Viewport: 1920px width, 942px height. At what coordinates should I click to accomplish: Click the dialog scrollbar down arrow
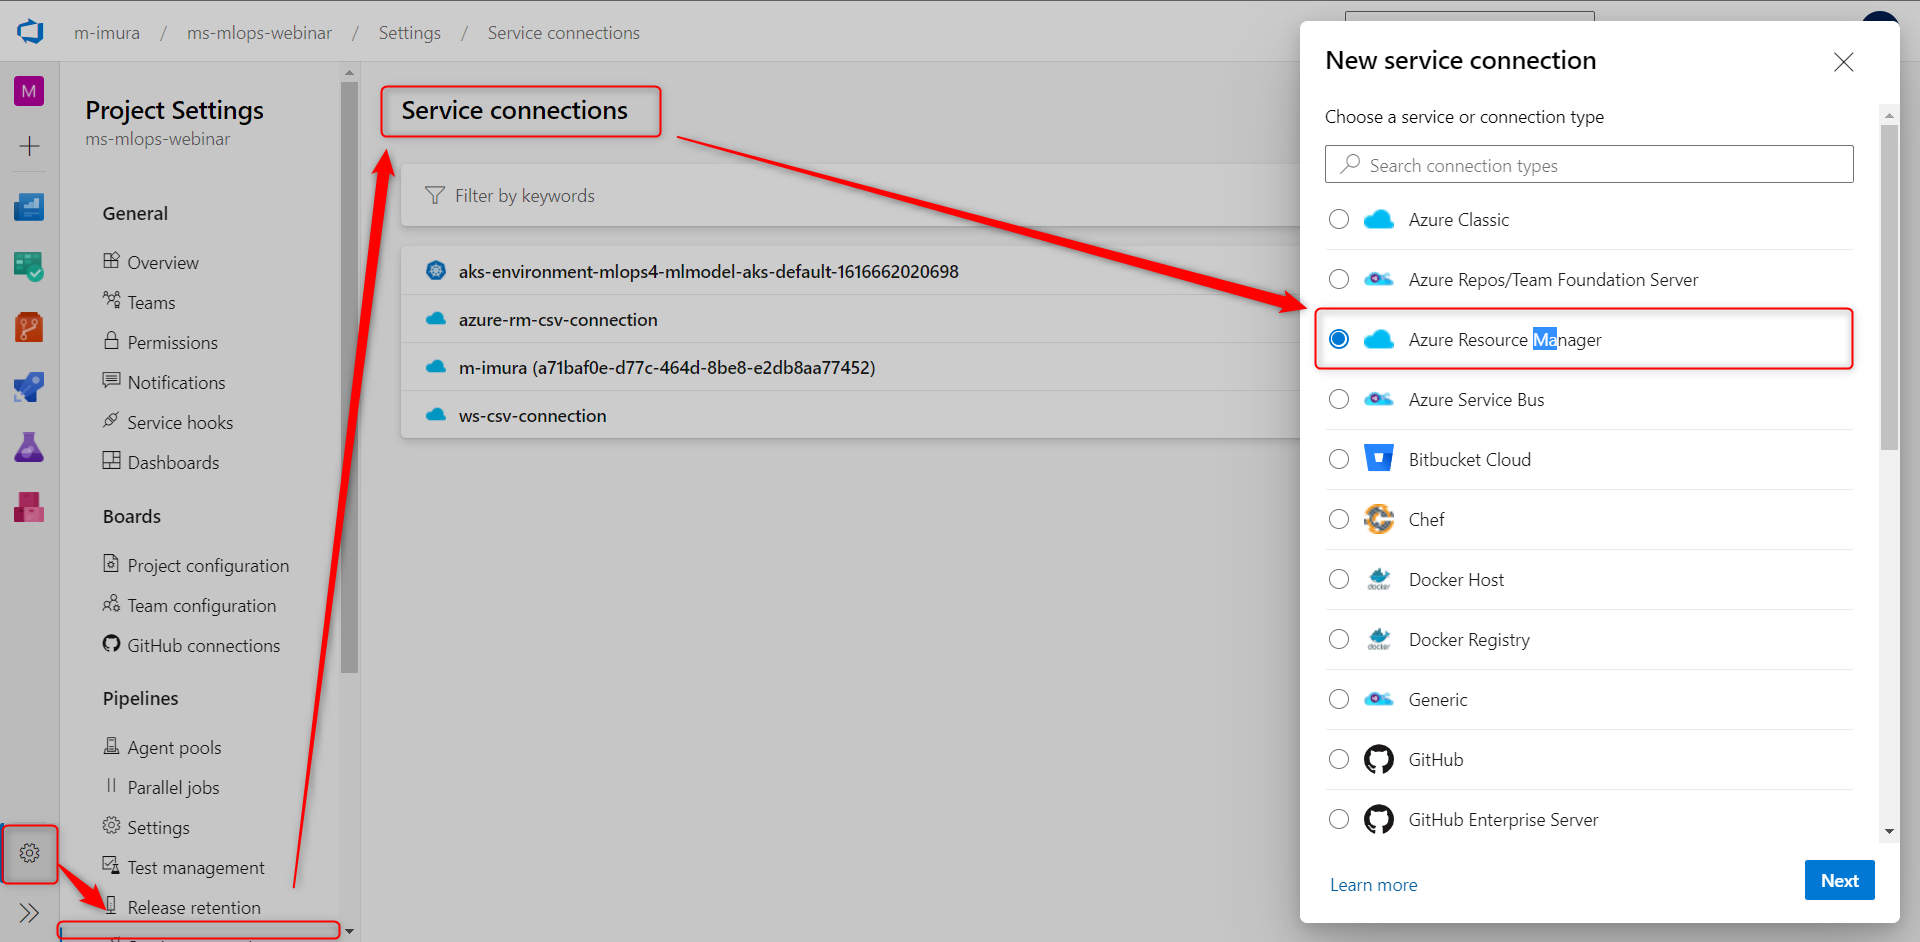(1889, 831)
